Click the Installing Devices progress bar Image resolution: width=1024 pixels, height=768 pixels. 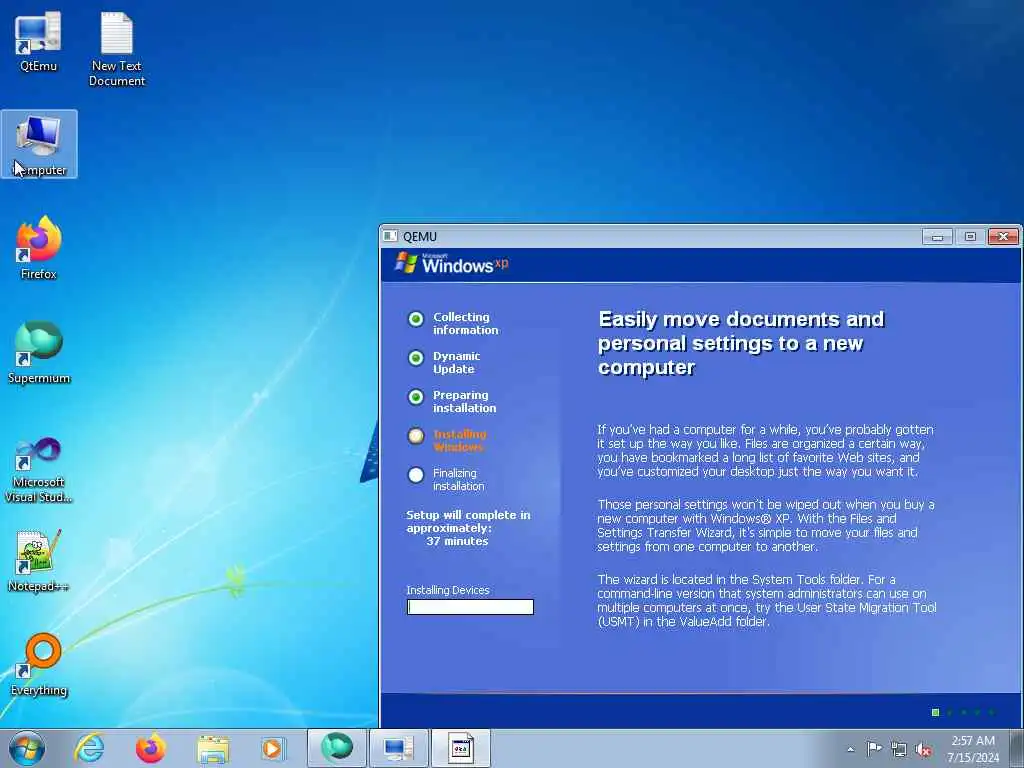coord(470,607)
